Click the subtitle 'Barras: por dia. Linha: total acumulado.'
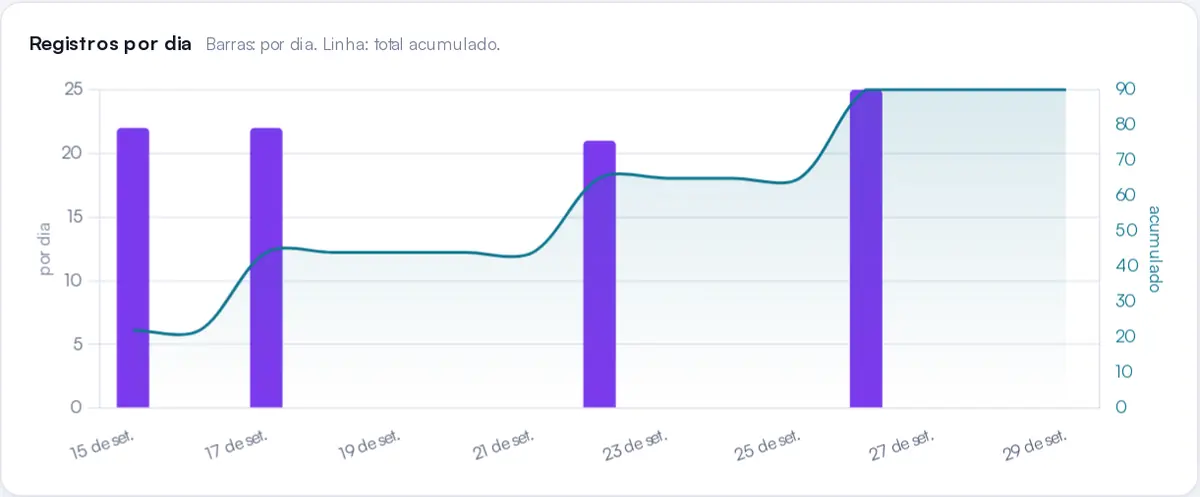Viewport: 1200px width, 497px height. [352, 45]
